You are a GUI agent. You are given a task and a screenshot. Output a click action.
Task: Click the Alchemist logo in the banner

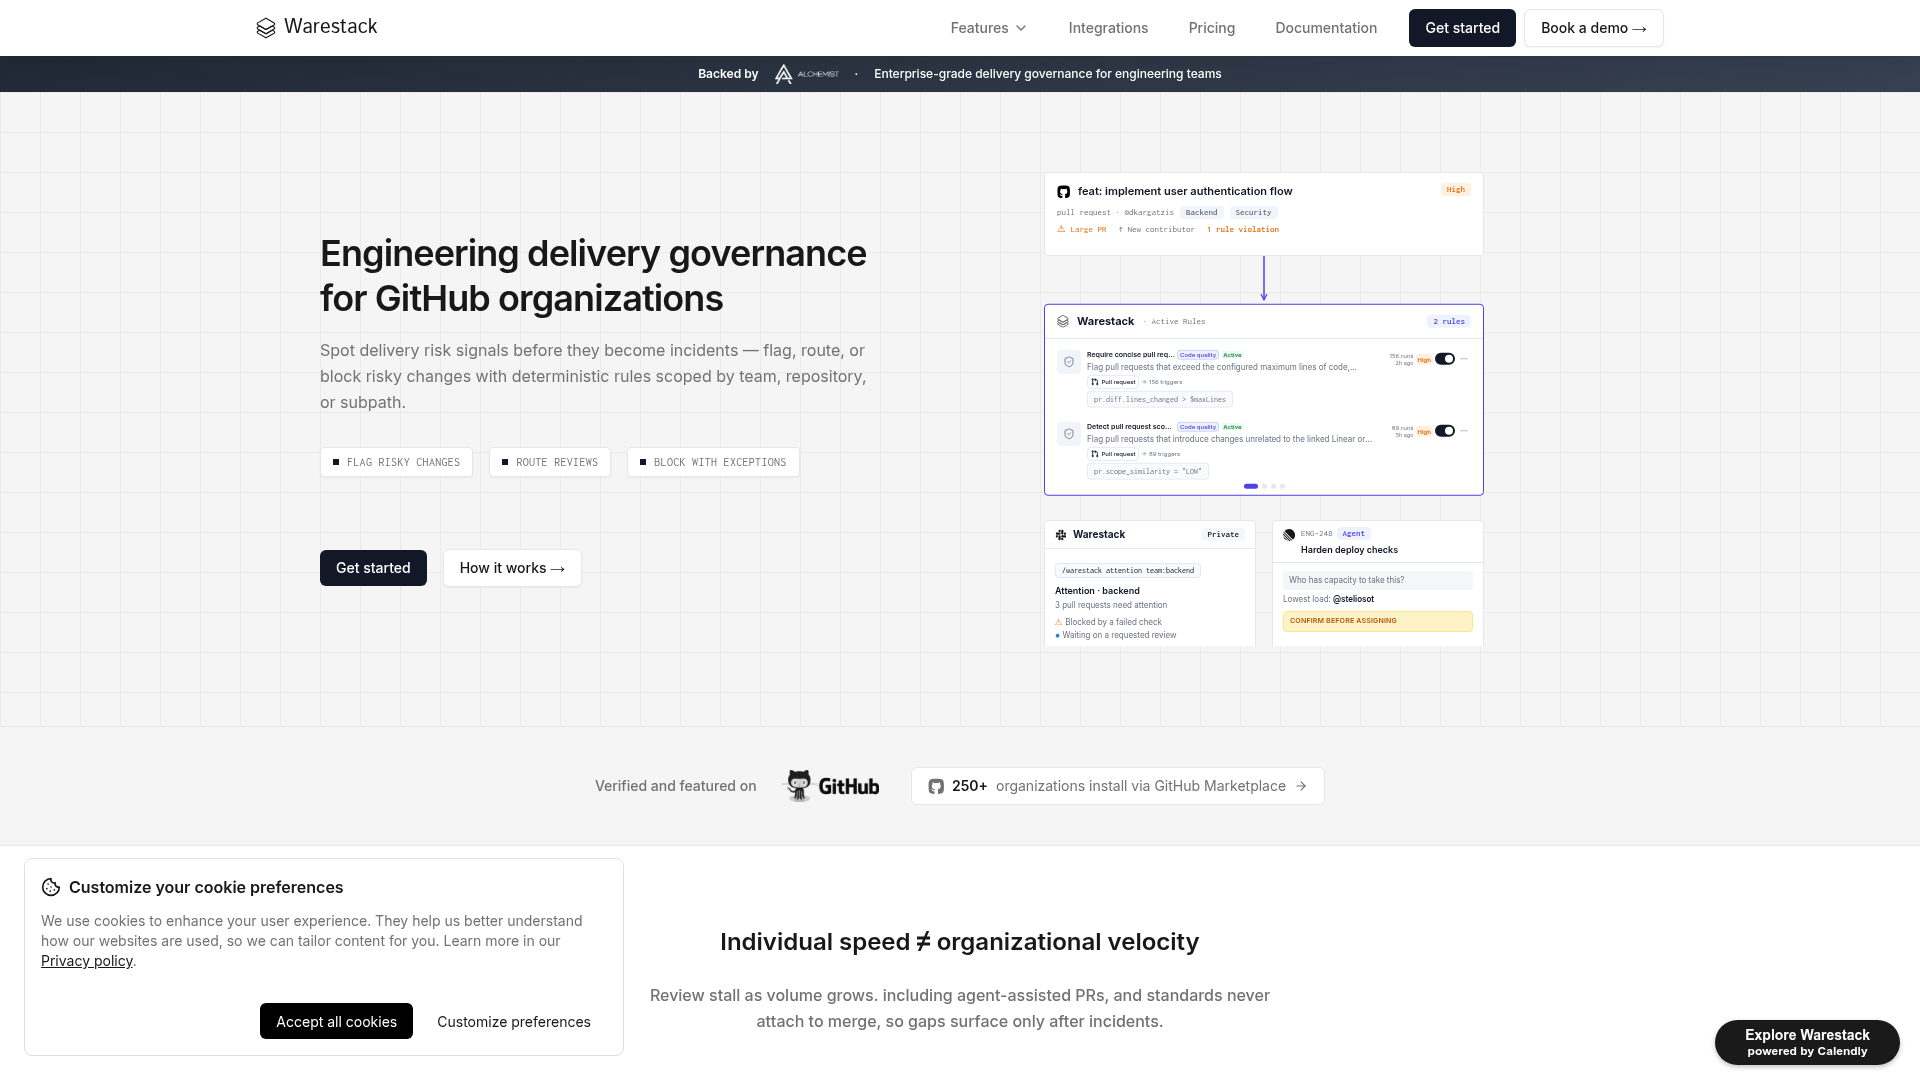coord(806,74)
